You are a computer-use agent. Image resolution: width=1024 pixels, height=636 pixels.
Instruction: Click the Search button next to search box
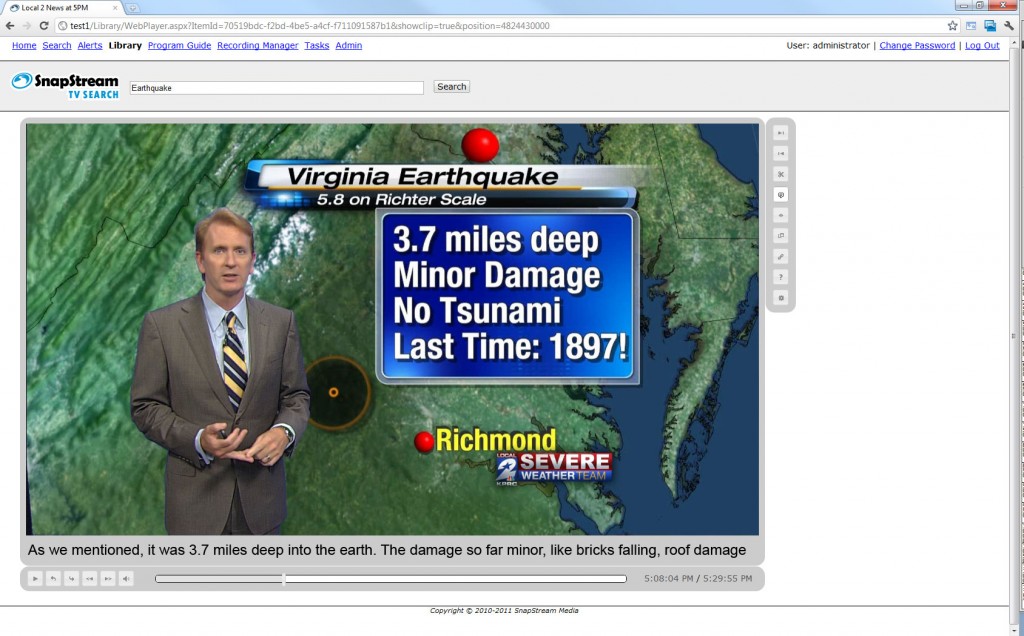(451, 87)
